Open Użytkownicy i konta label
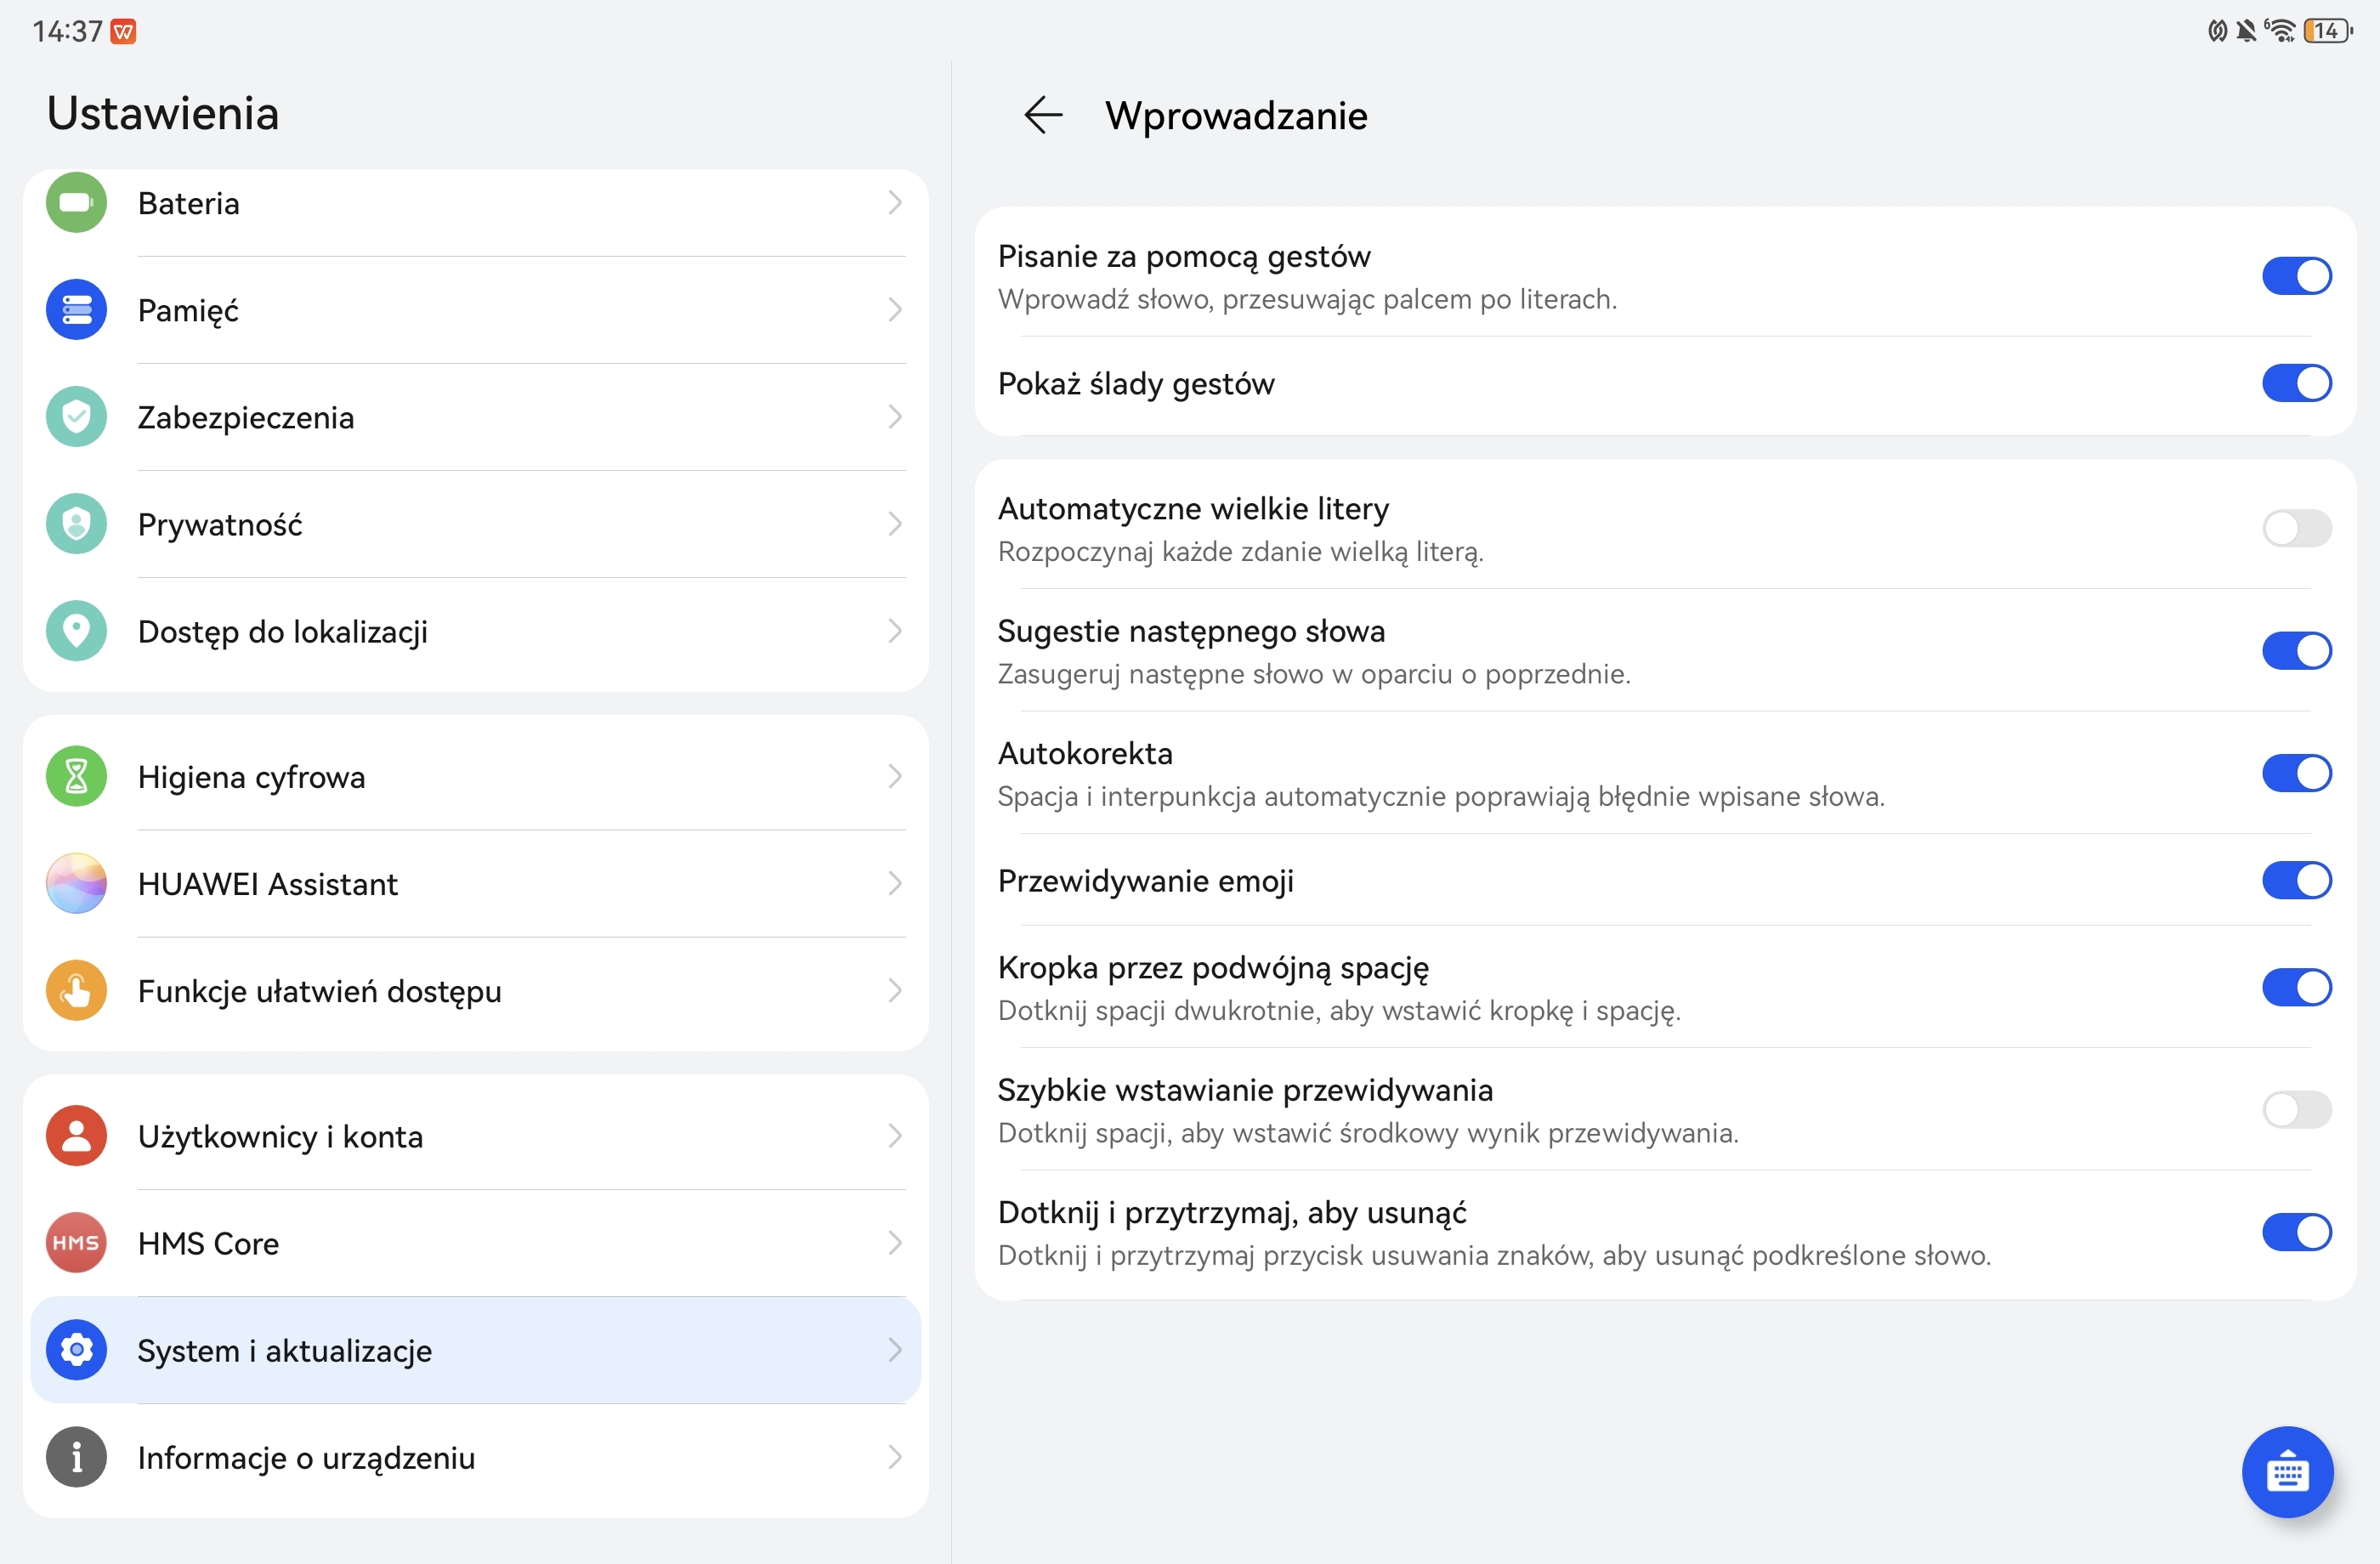2380x1564 pixels. 281,1137
